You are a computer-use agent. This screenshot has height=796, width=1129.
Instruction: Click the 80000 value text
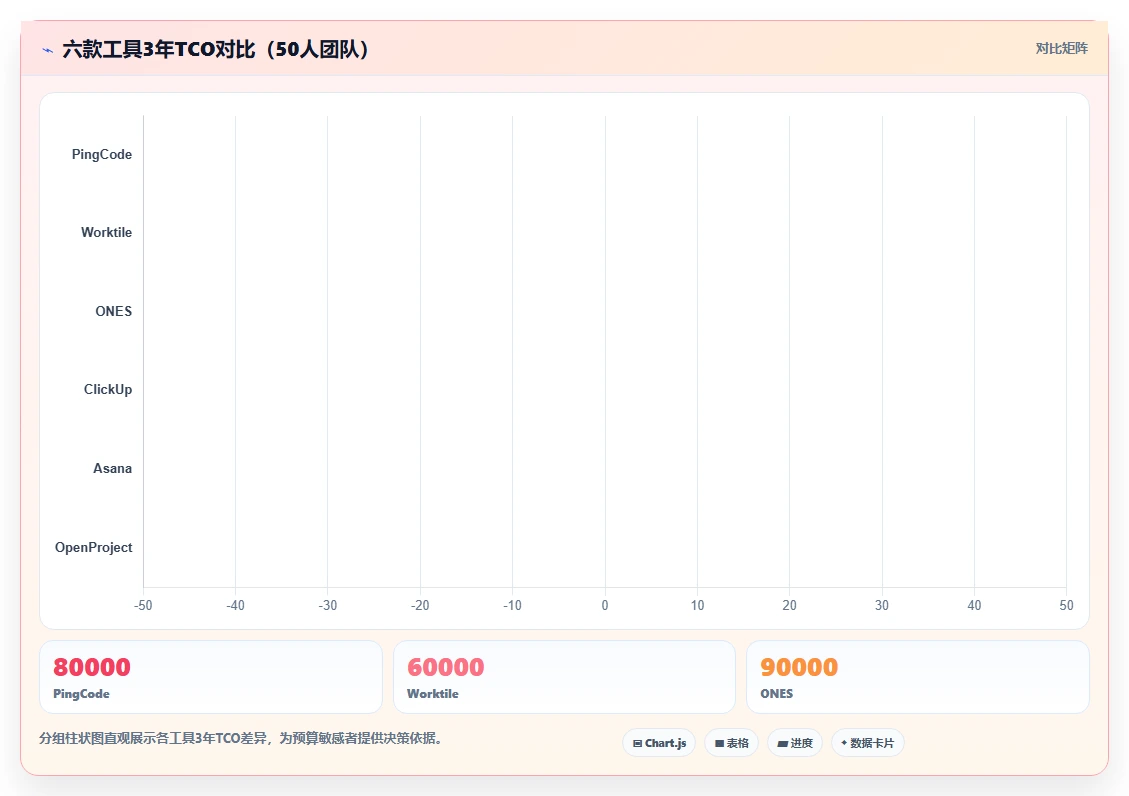(91, 667)
